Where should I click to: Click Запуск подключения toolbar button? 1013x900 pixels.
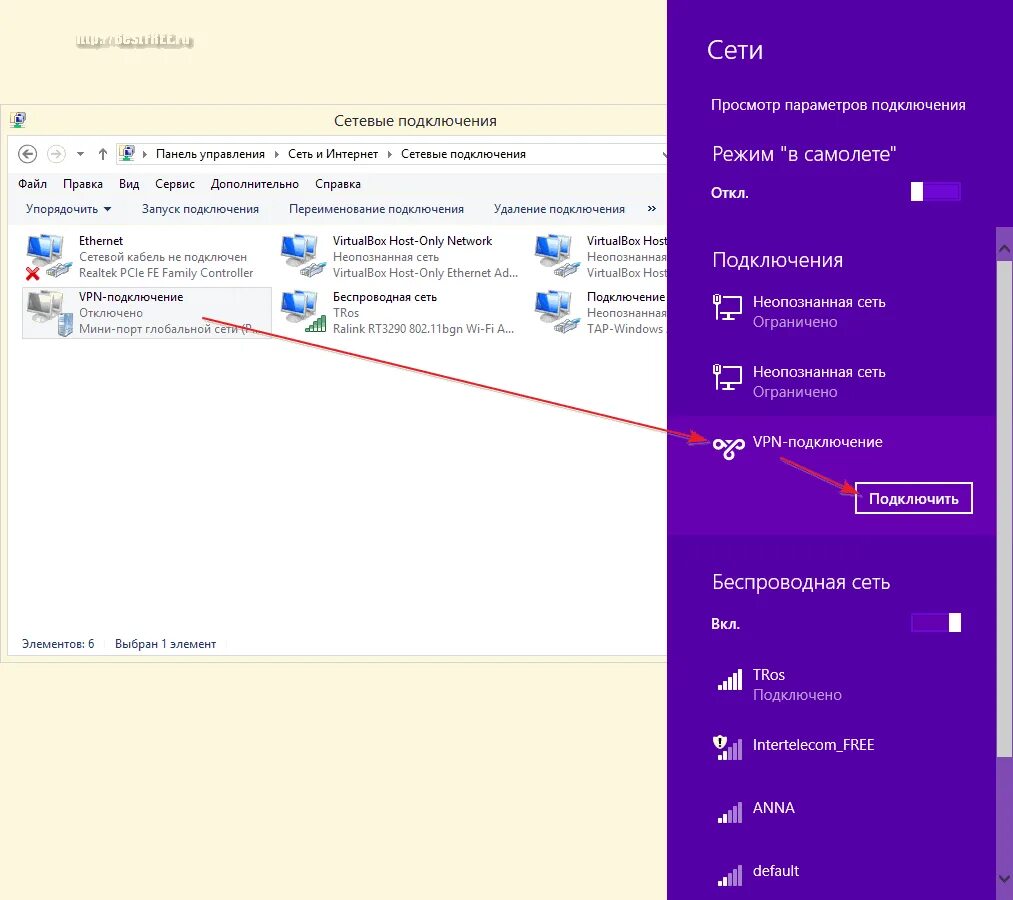200,209
